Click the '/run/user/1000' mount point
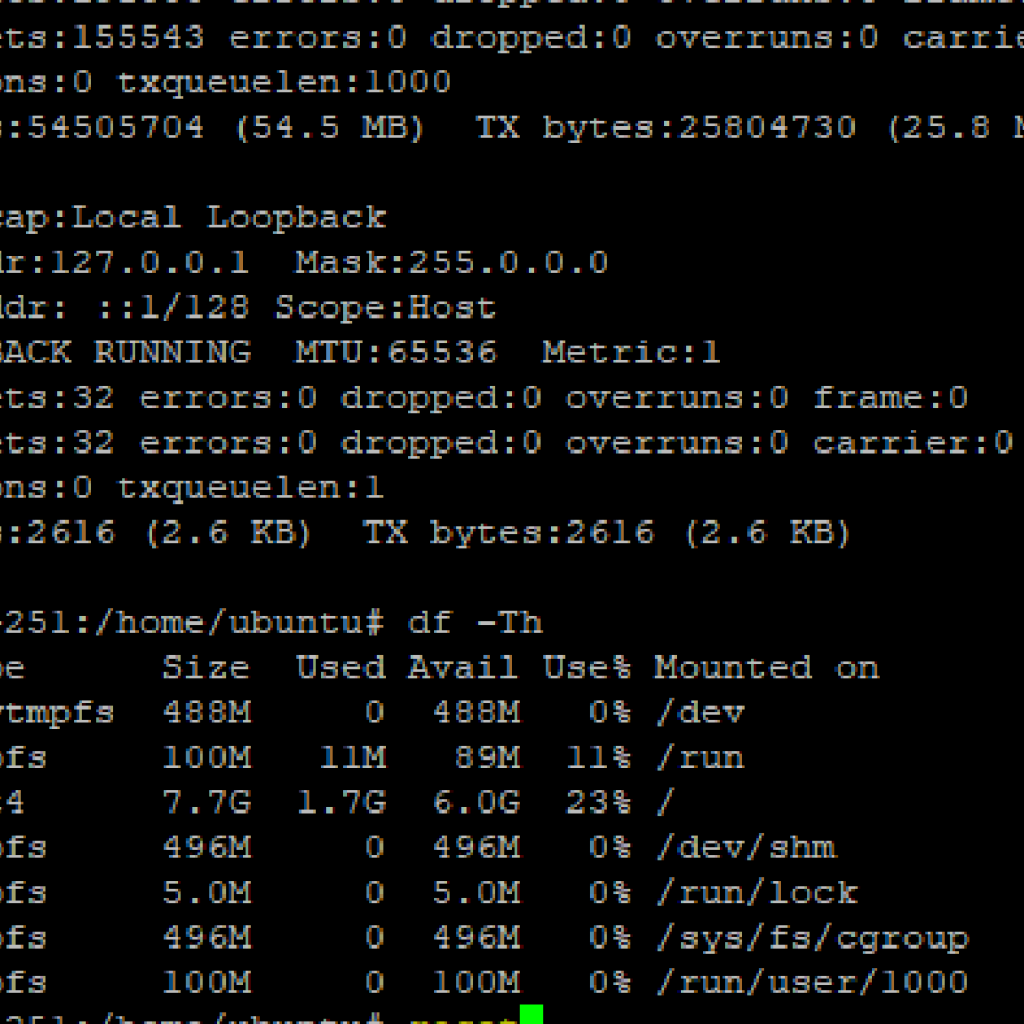 click(812, 983)
